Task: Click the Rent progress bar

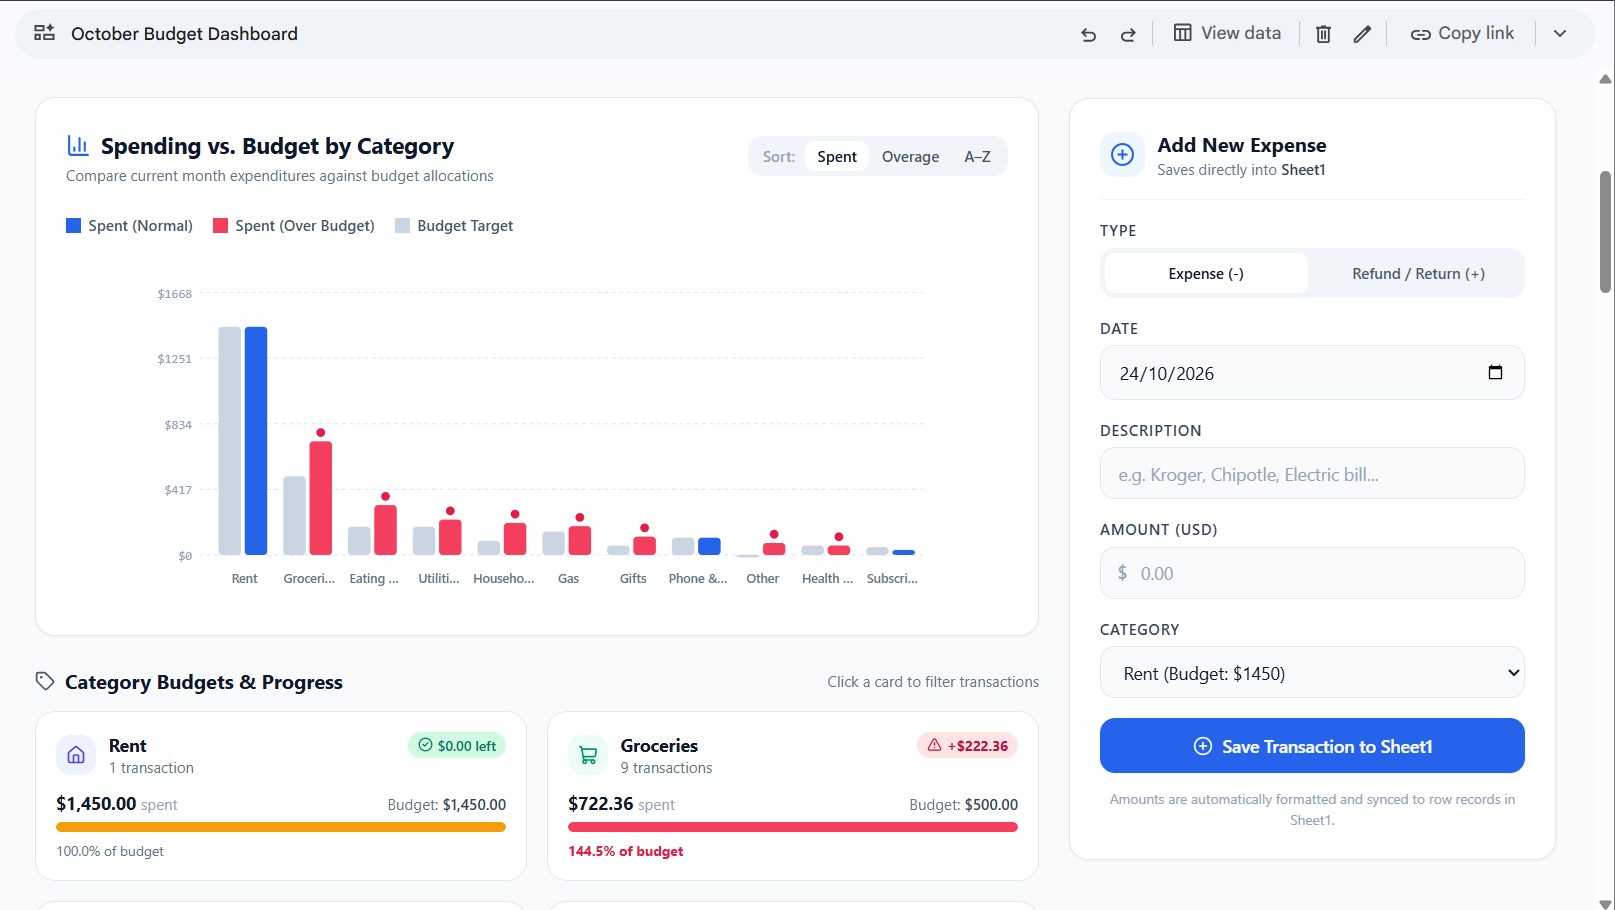Action: click(281, 827)
